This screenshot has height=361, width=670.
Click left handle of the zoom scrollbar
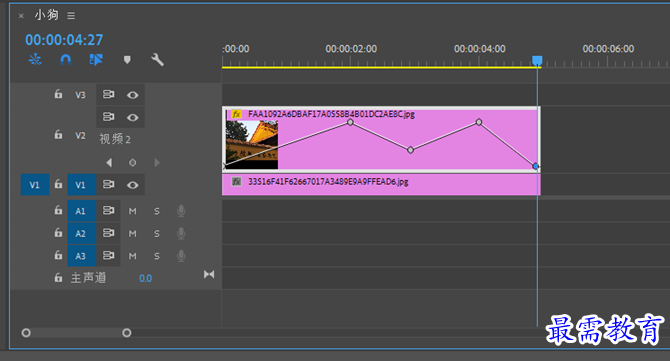[26, 333]
